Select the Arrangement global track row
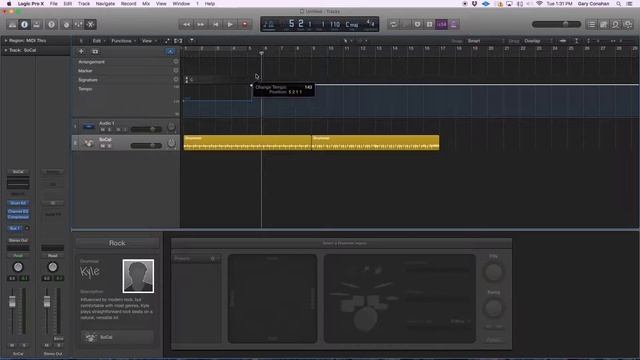Screen dimensions: 640x360 point(126,62)
